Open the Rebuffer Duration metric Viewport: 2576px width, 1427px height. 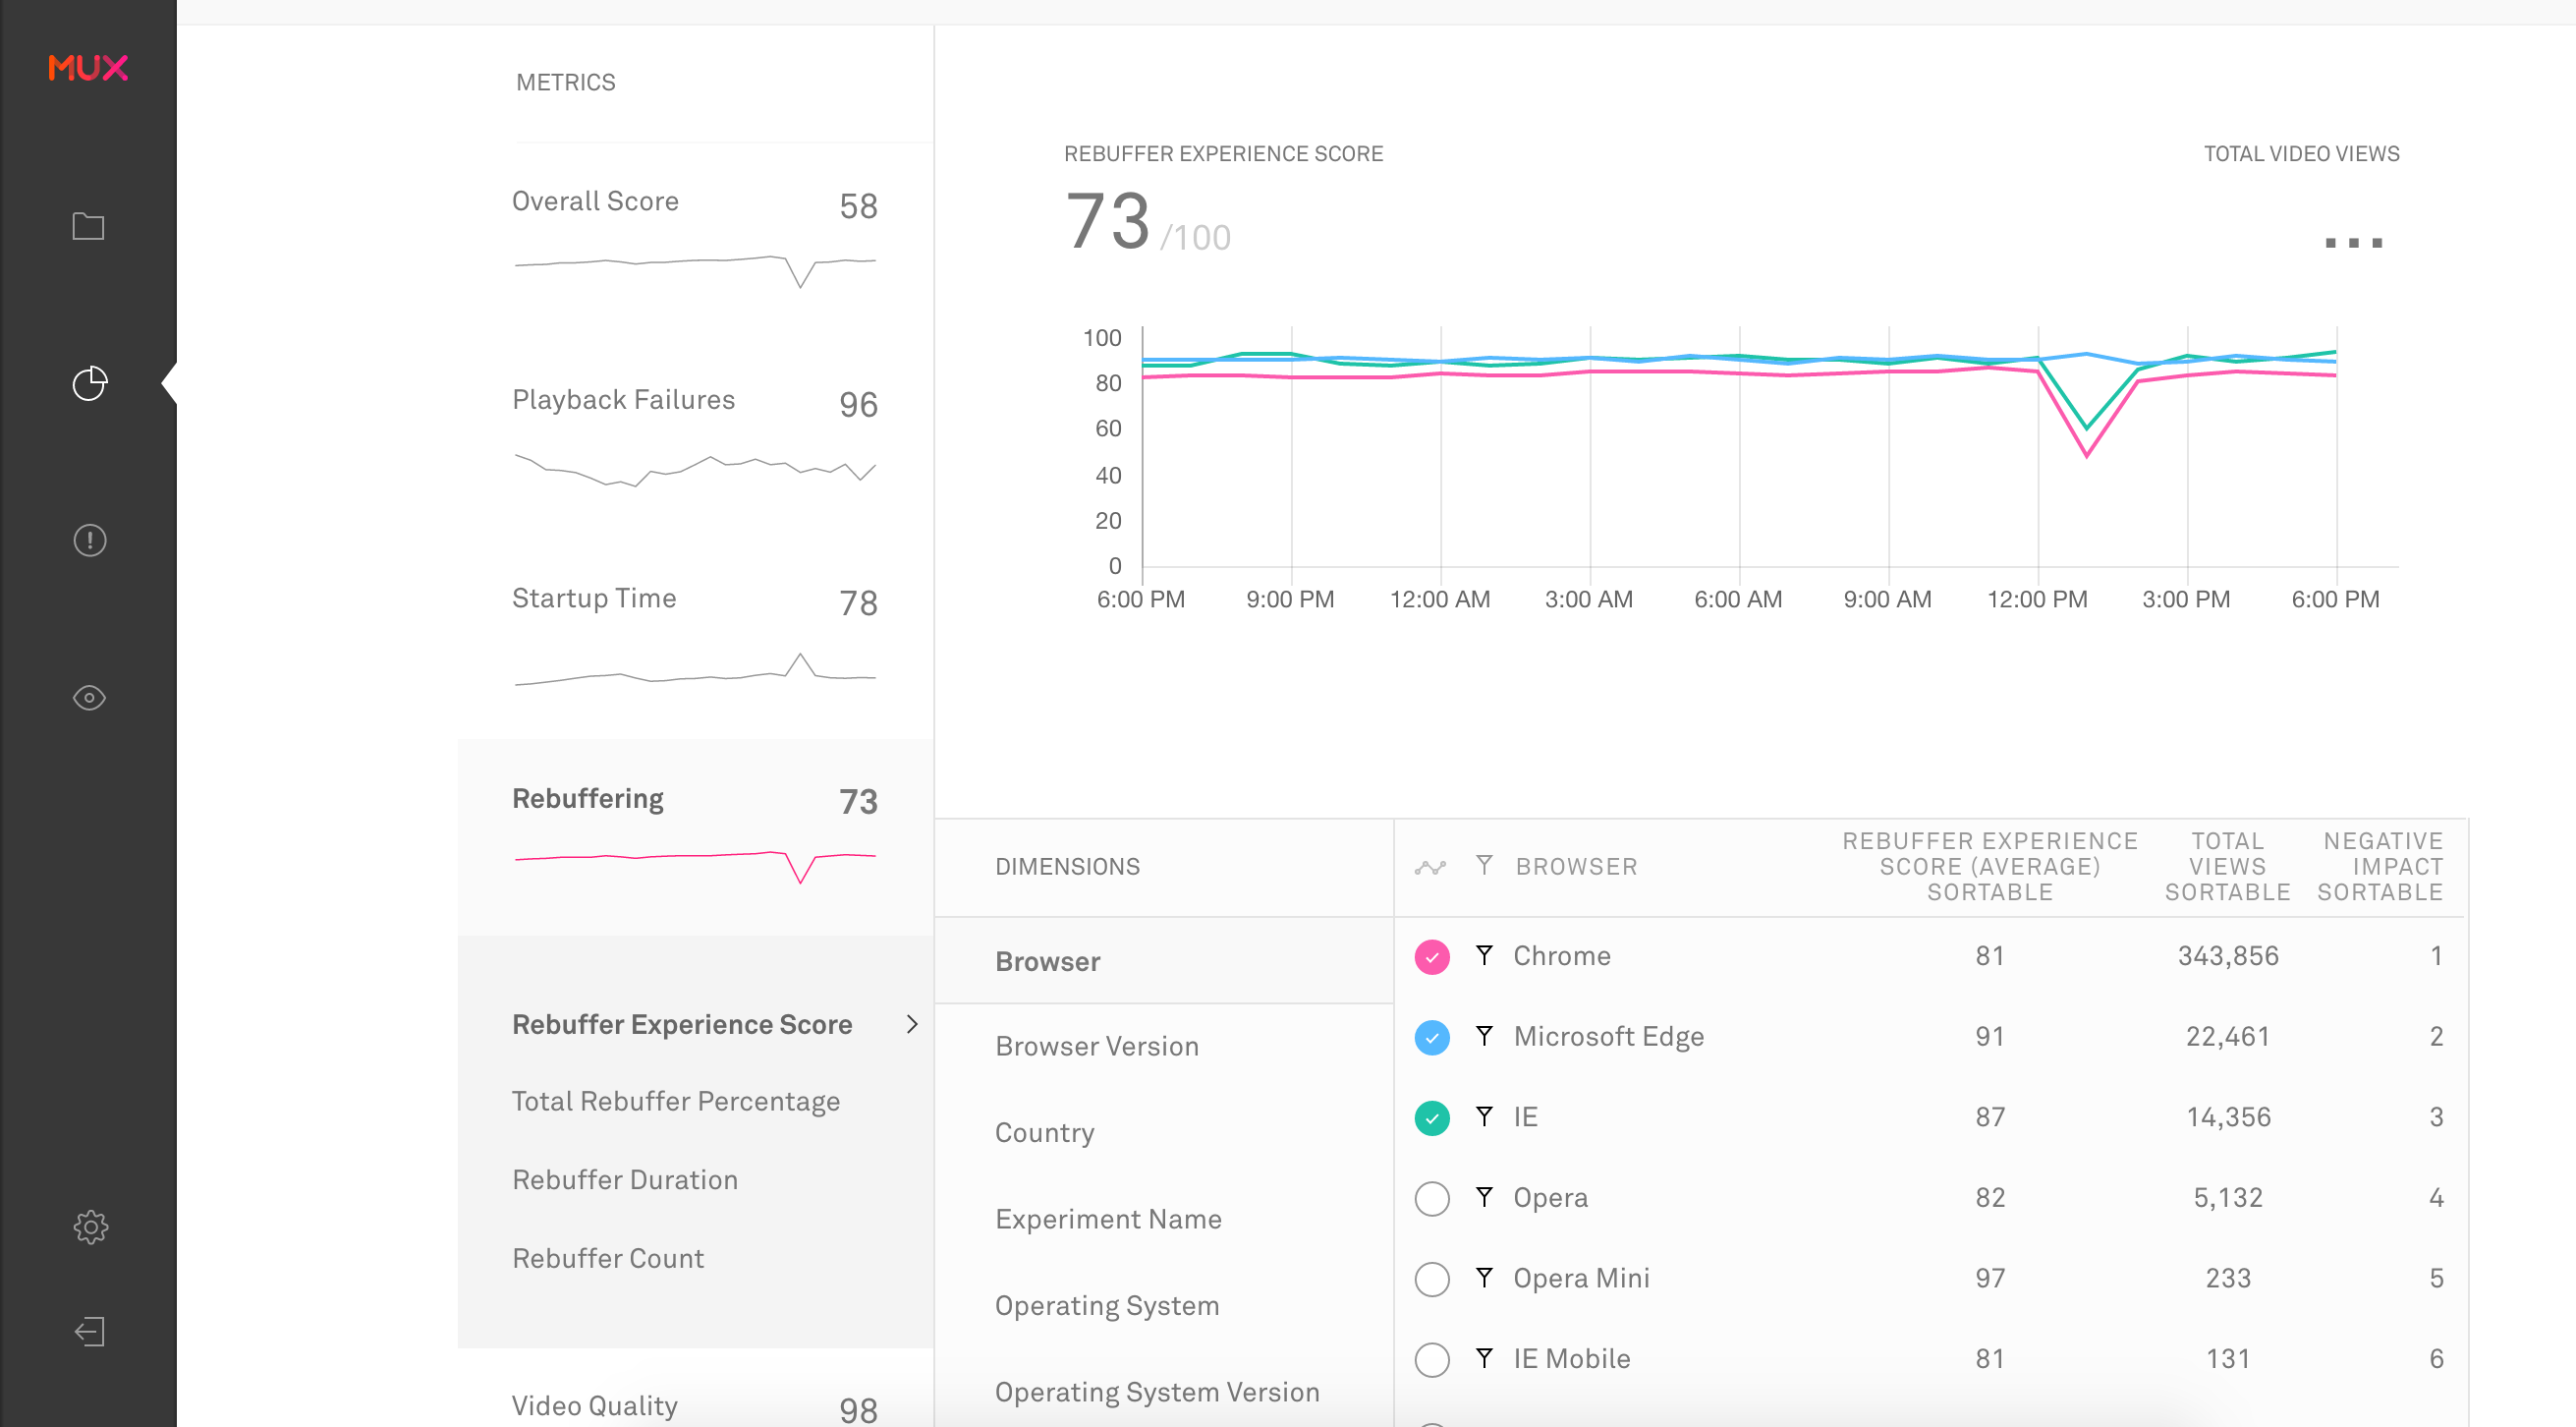pyautogui.click(x=624, y=1179)
